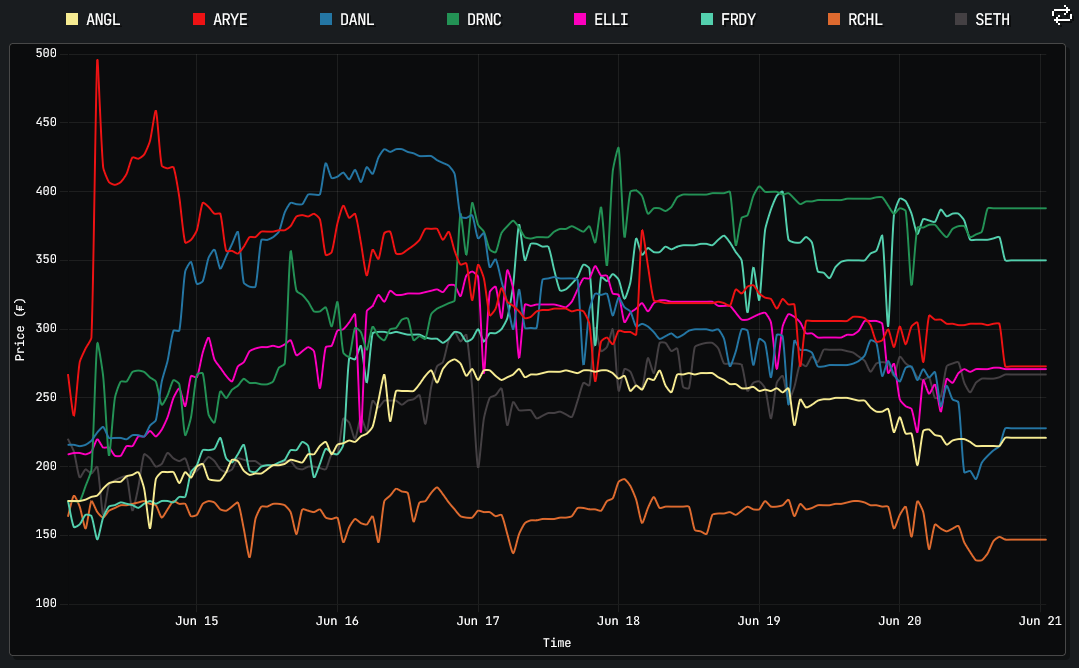This screenshot has width=1079, height=668.
Task: Click the 450 price axis value
Action: [46, 122]
